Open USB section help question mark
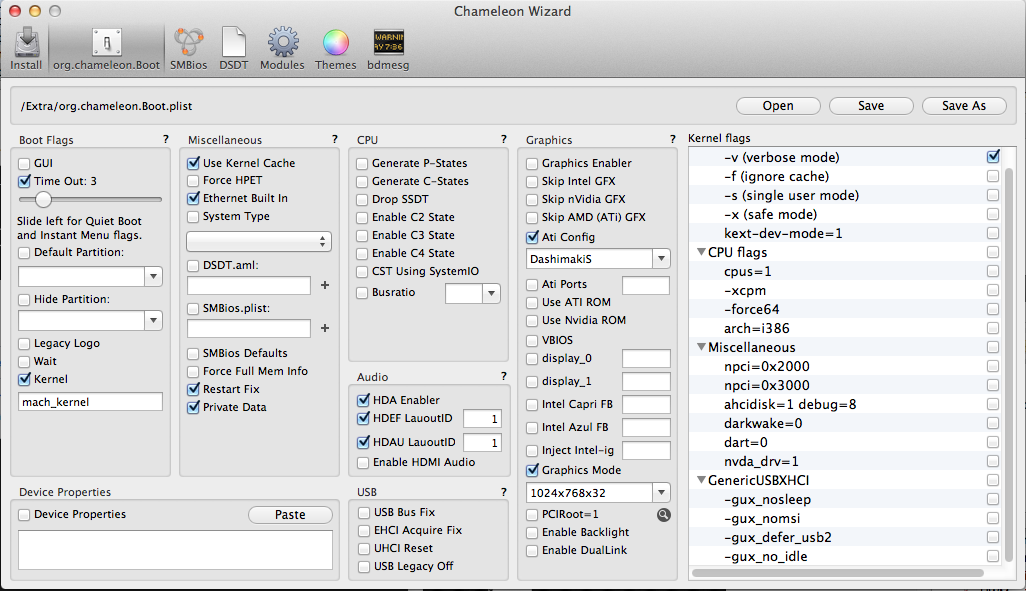This screenshot has height=591, width=1026. 503,492
